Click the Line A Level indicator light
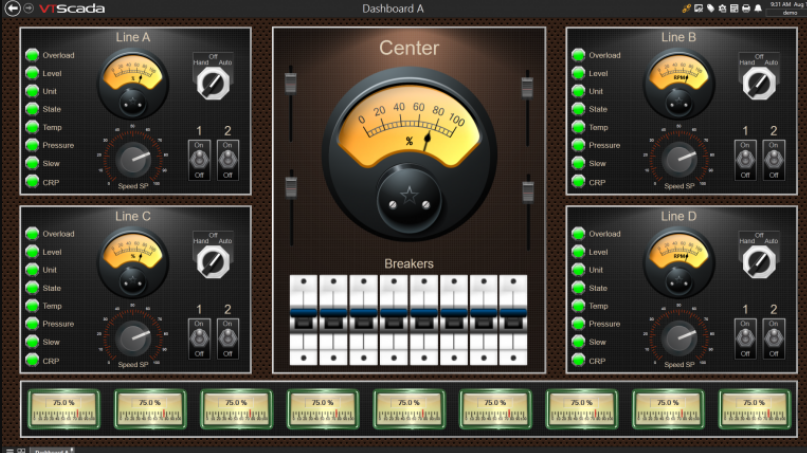 (32, 73)
